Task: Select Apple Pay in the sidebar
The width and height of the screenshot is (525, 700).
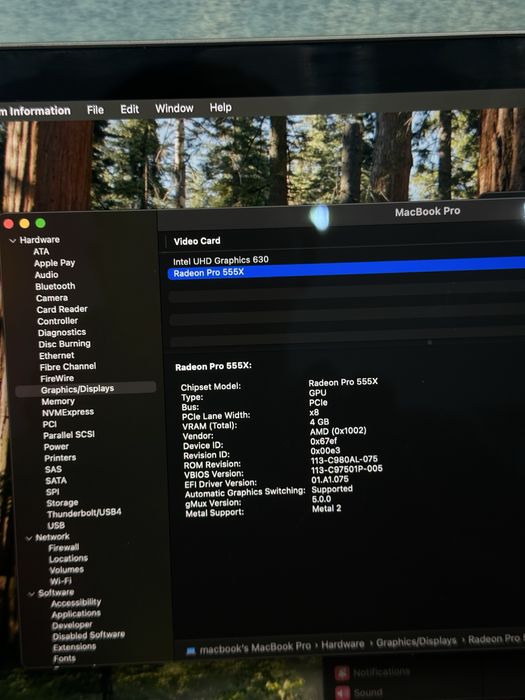Action: [x=54, y=263]
